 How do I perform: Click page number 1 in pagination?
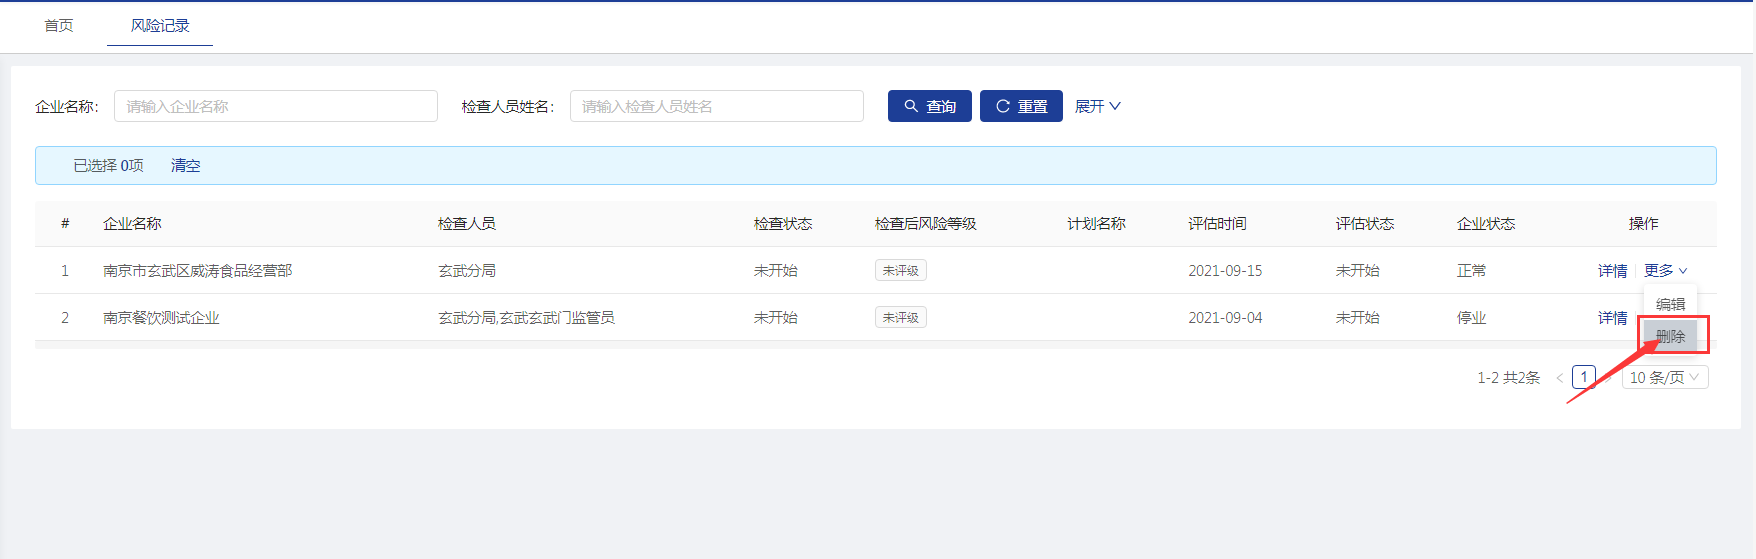[x=1583, y=377]
